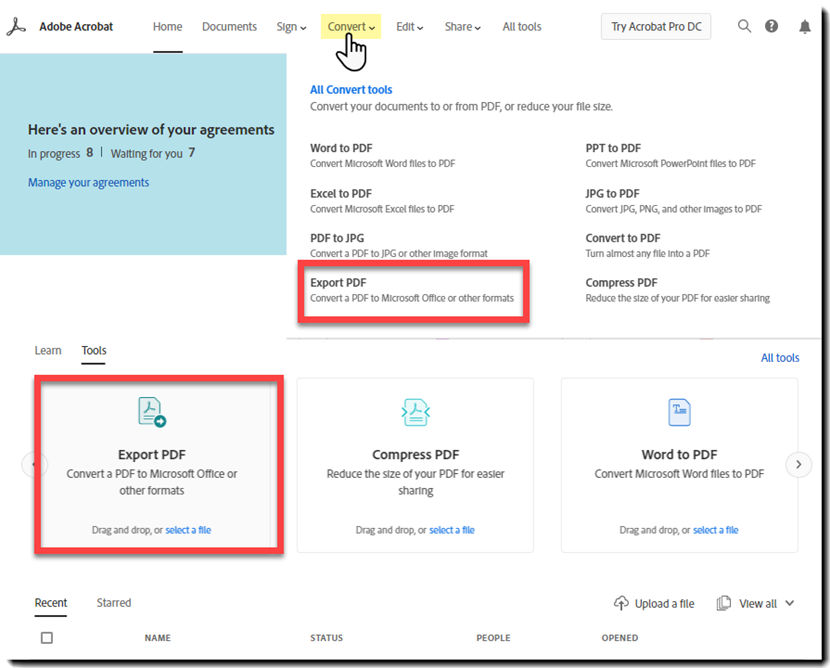Image resolution: width=830 pixels, height=668 pixels.
Task: Open the Home tab
Action: pos(167,27)
